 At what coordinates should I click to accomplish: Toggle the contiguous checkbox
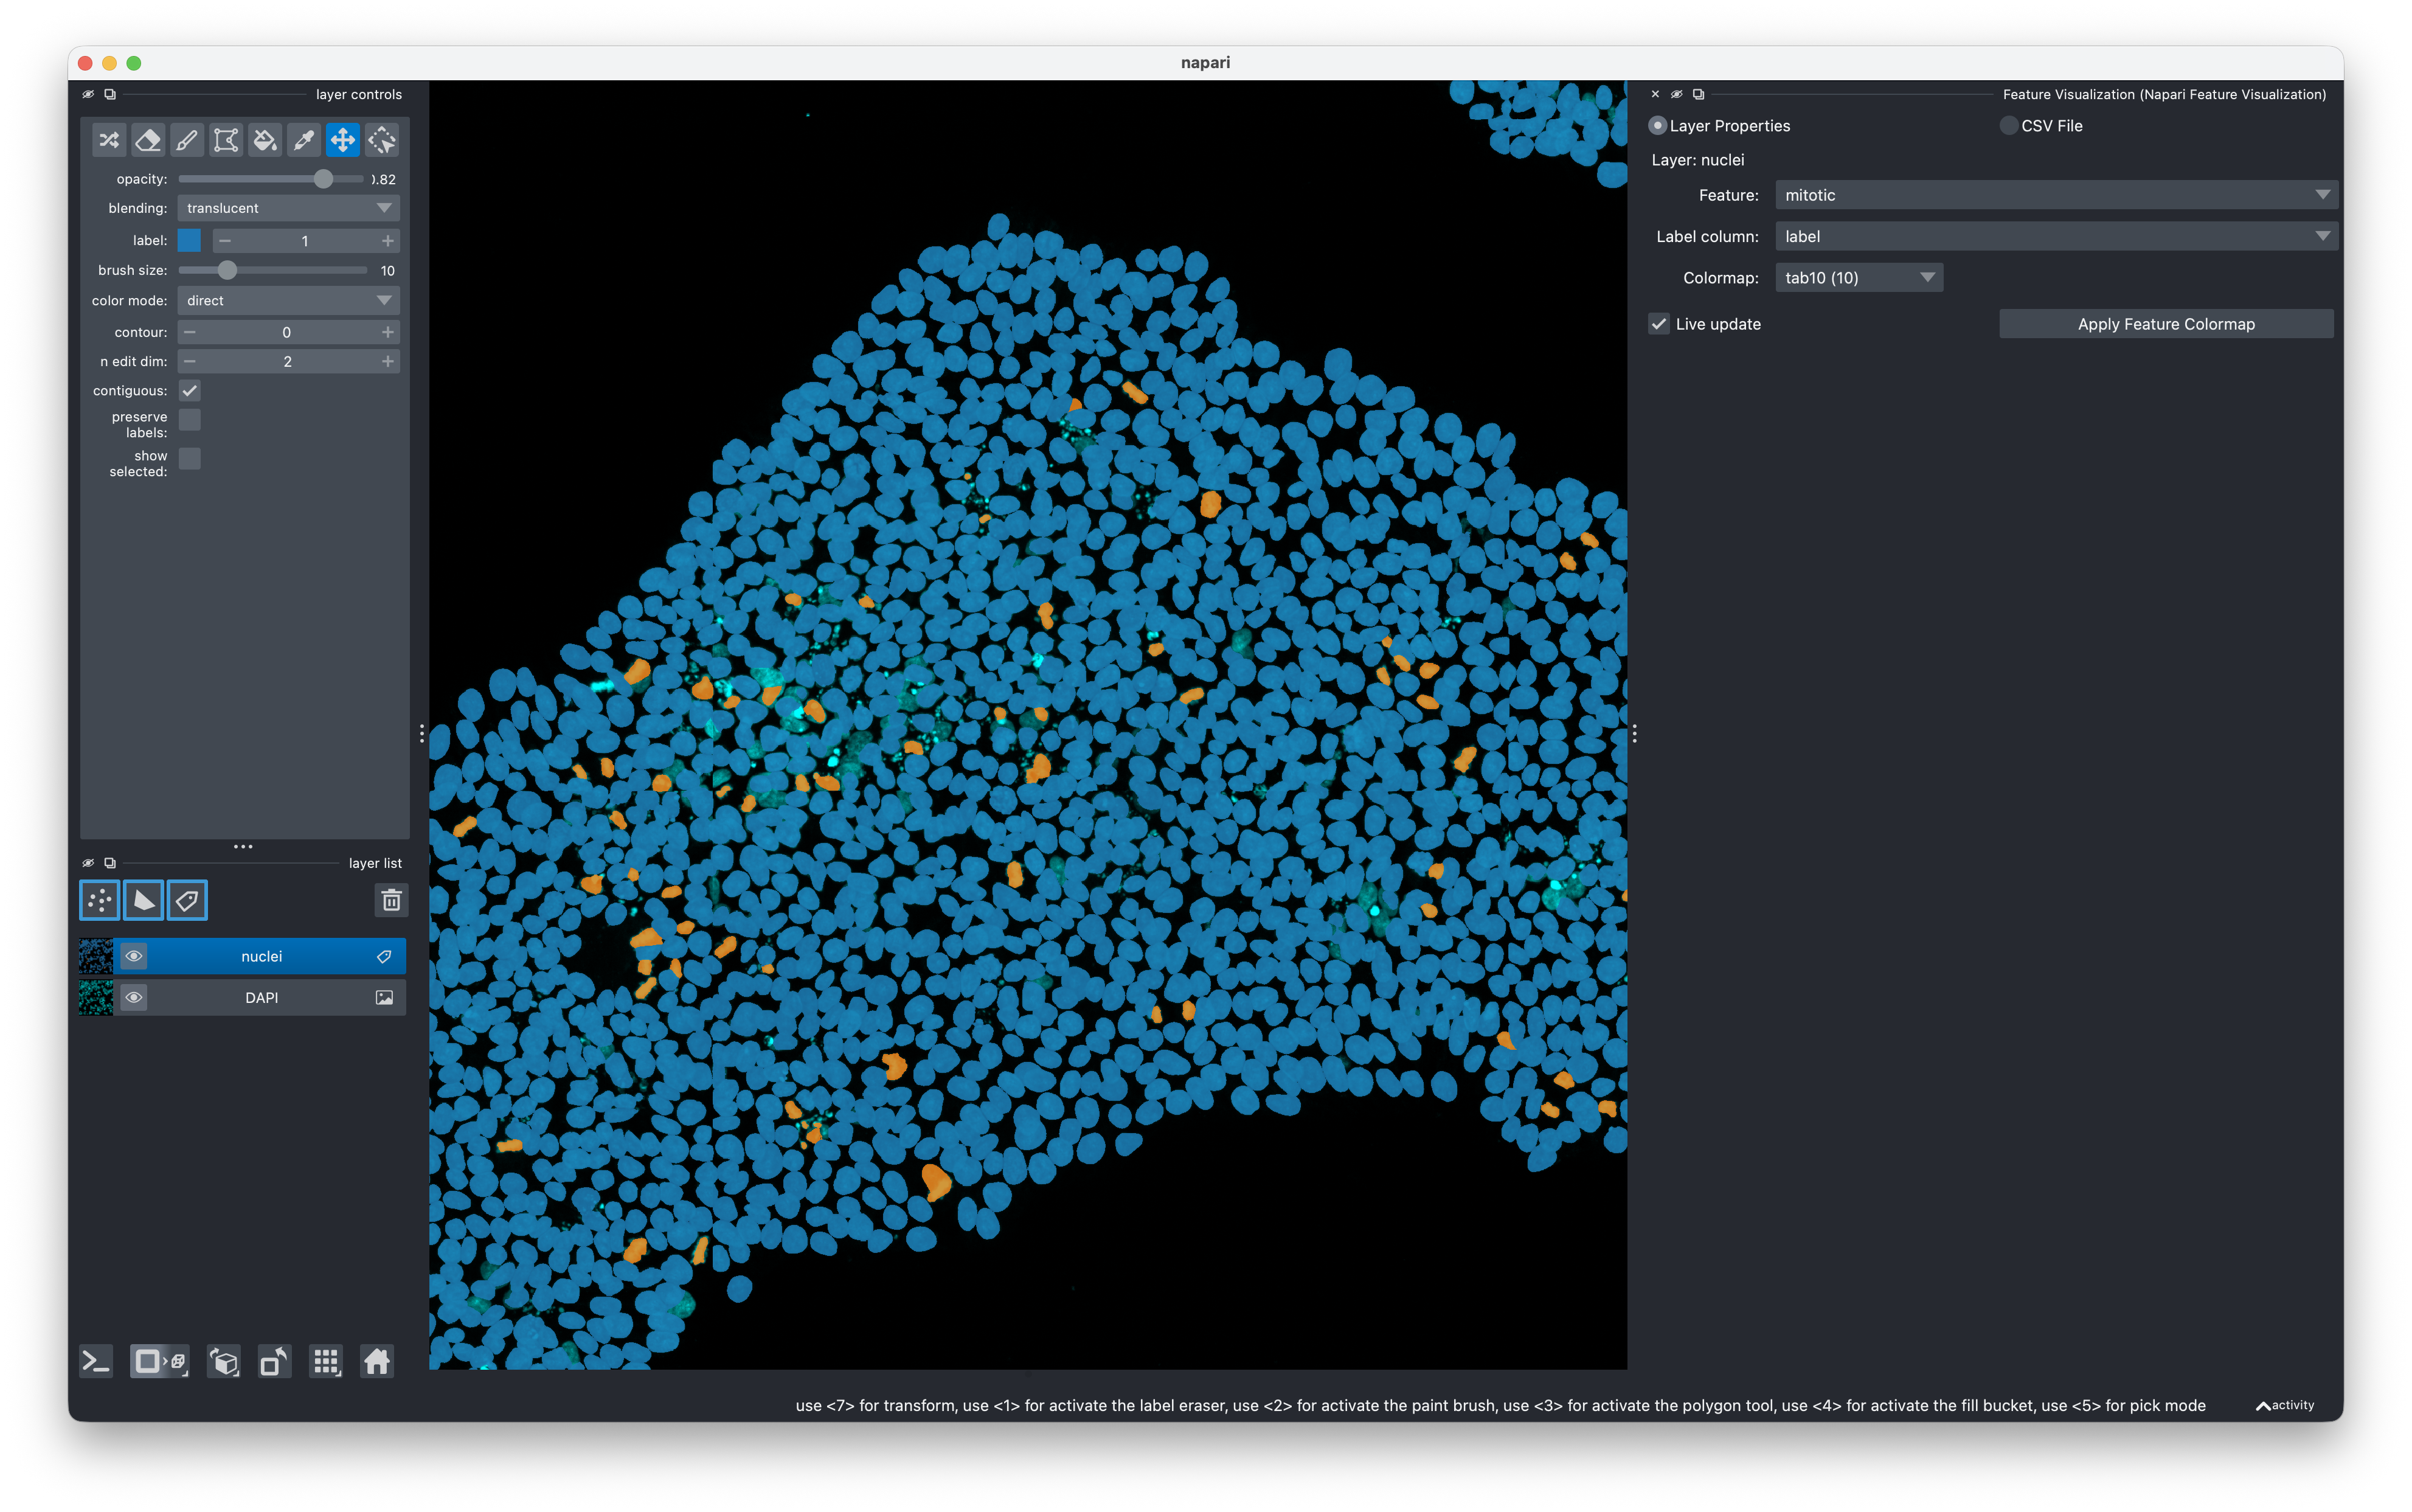pyautogui.click(x=189, y=391)
